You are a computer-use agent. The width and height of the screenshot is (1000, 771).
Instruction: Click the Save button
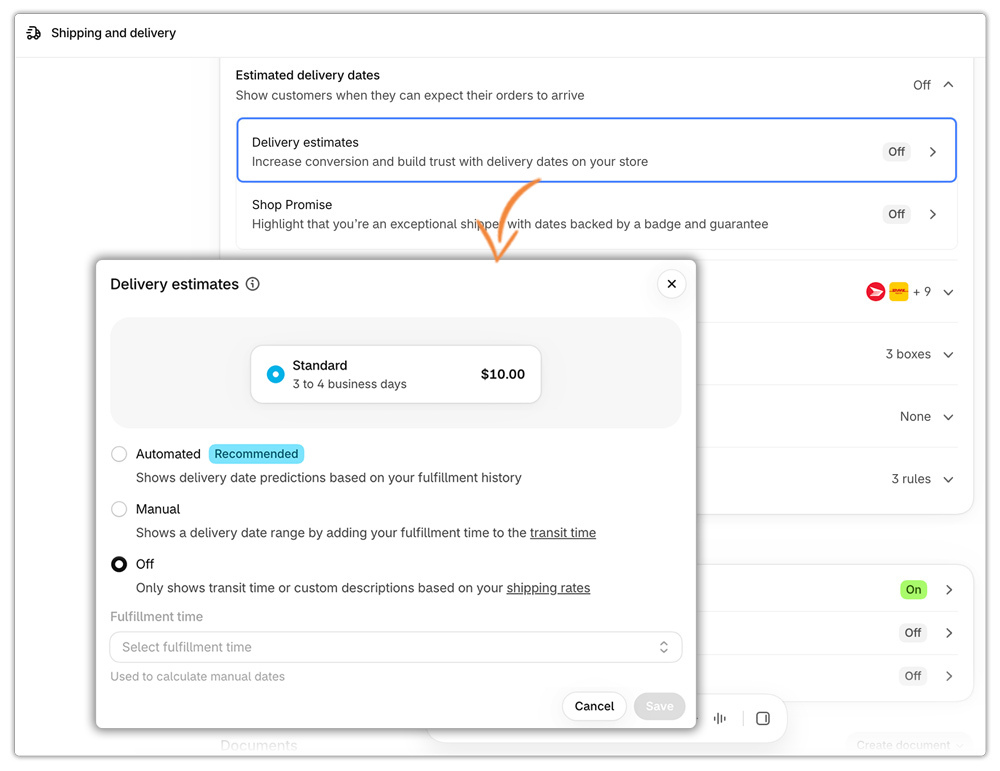tap(659, 707)
